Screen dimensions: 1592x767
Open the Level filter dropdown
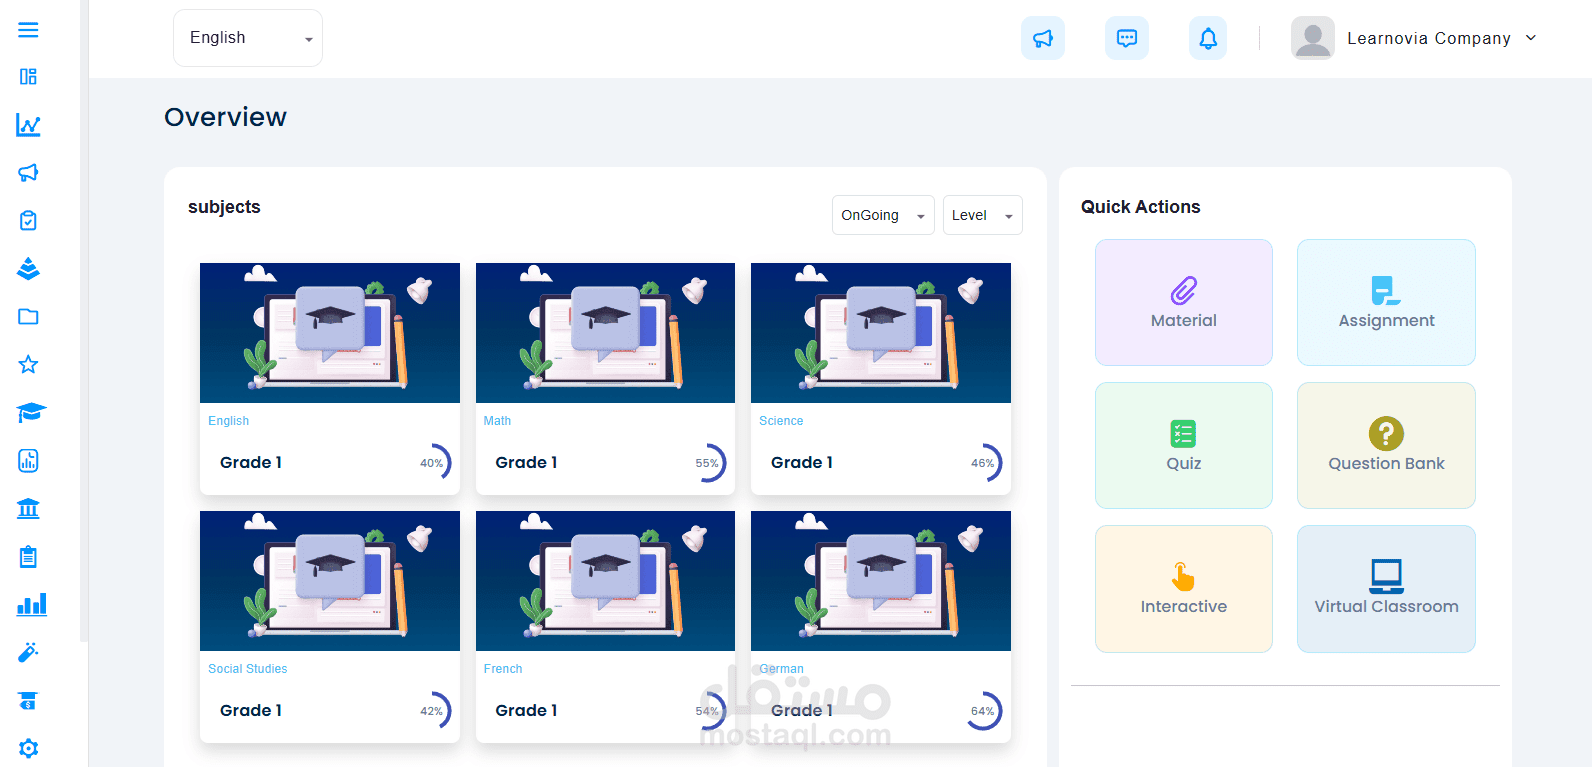(983, 215)
